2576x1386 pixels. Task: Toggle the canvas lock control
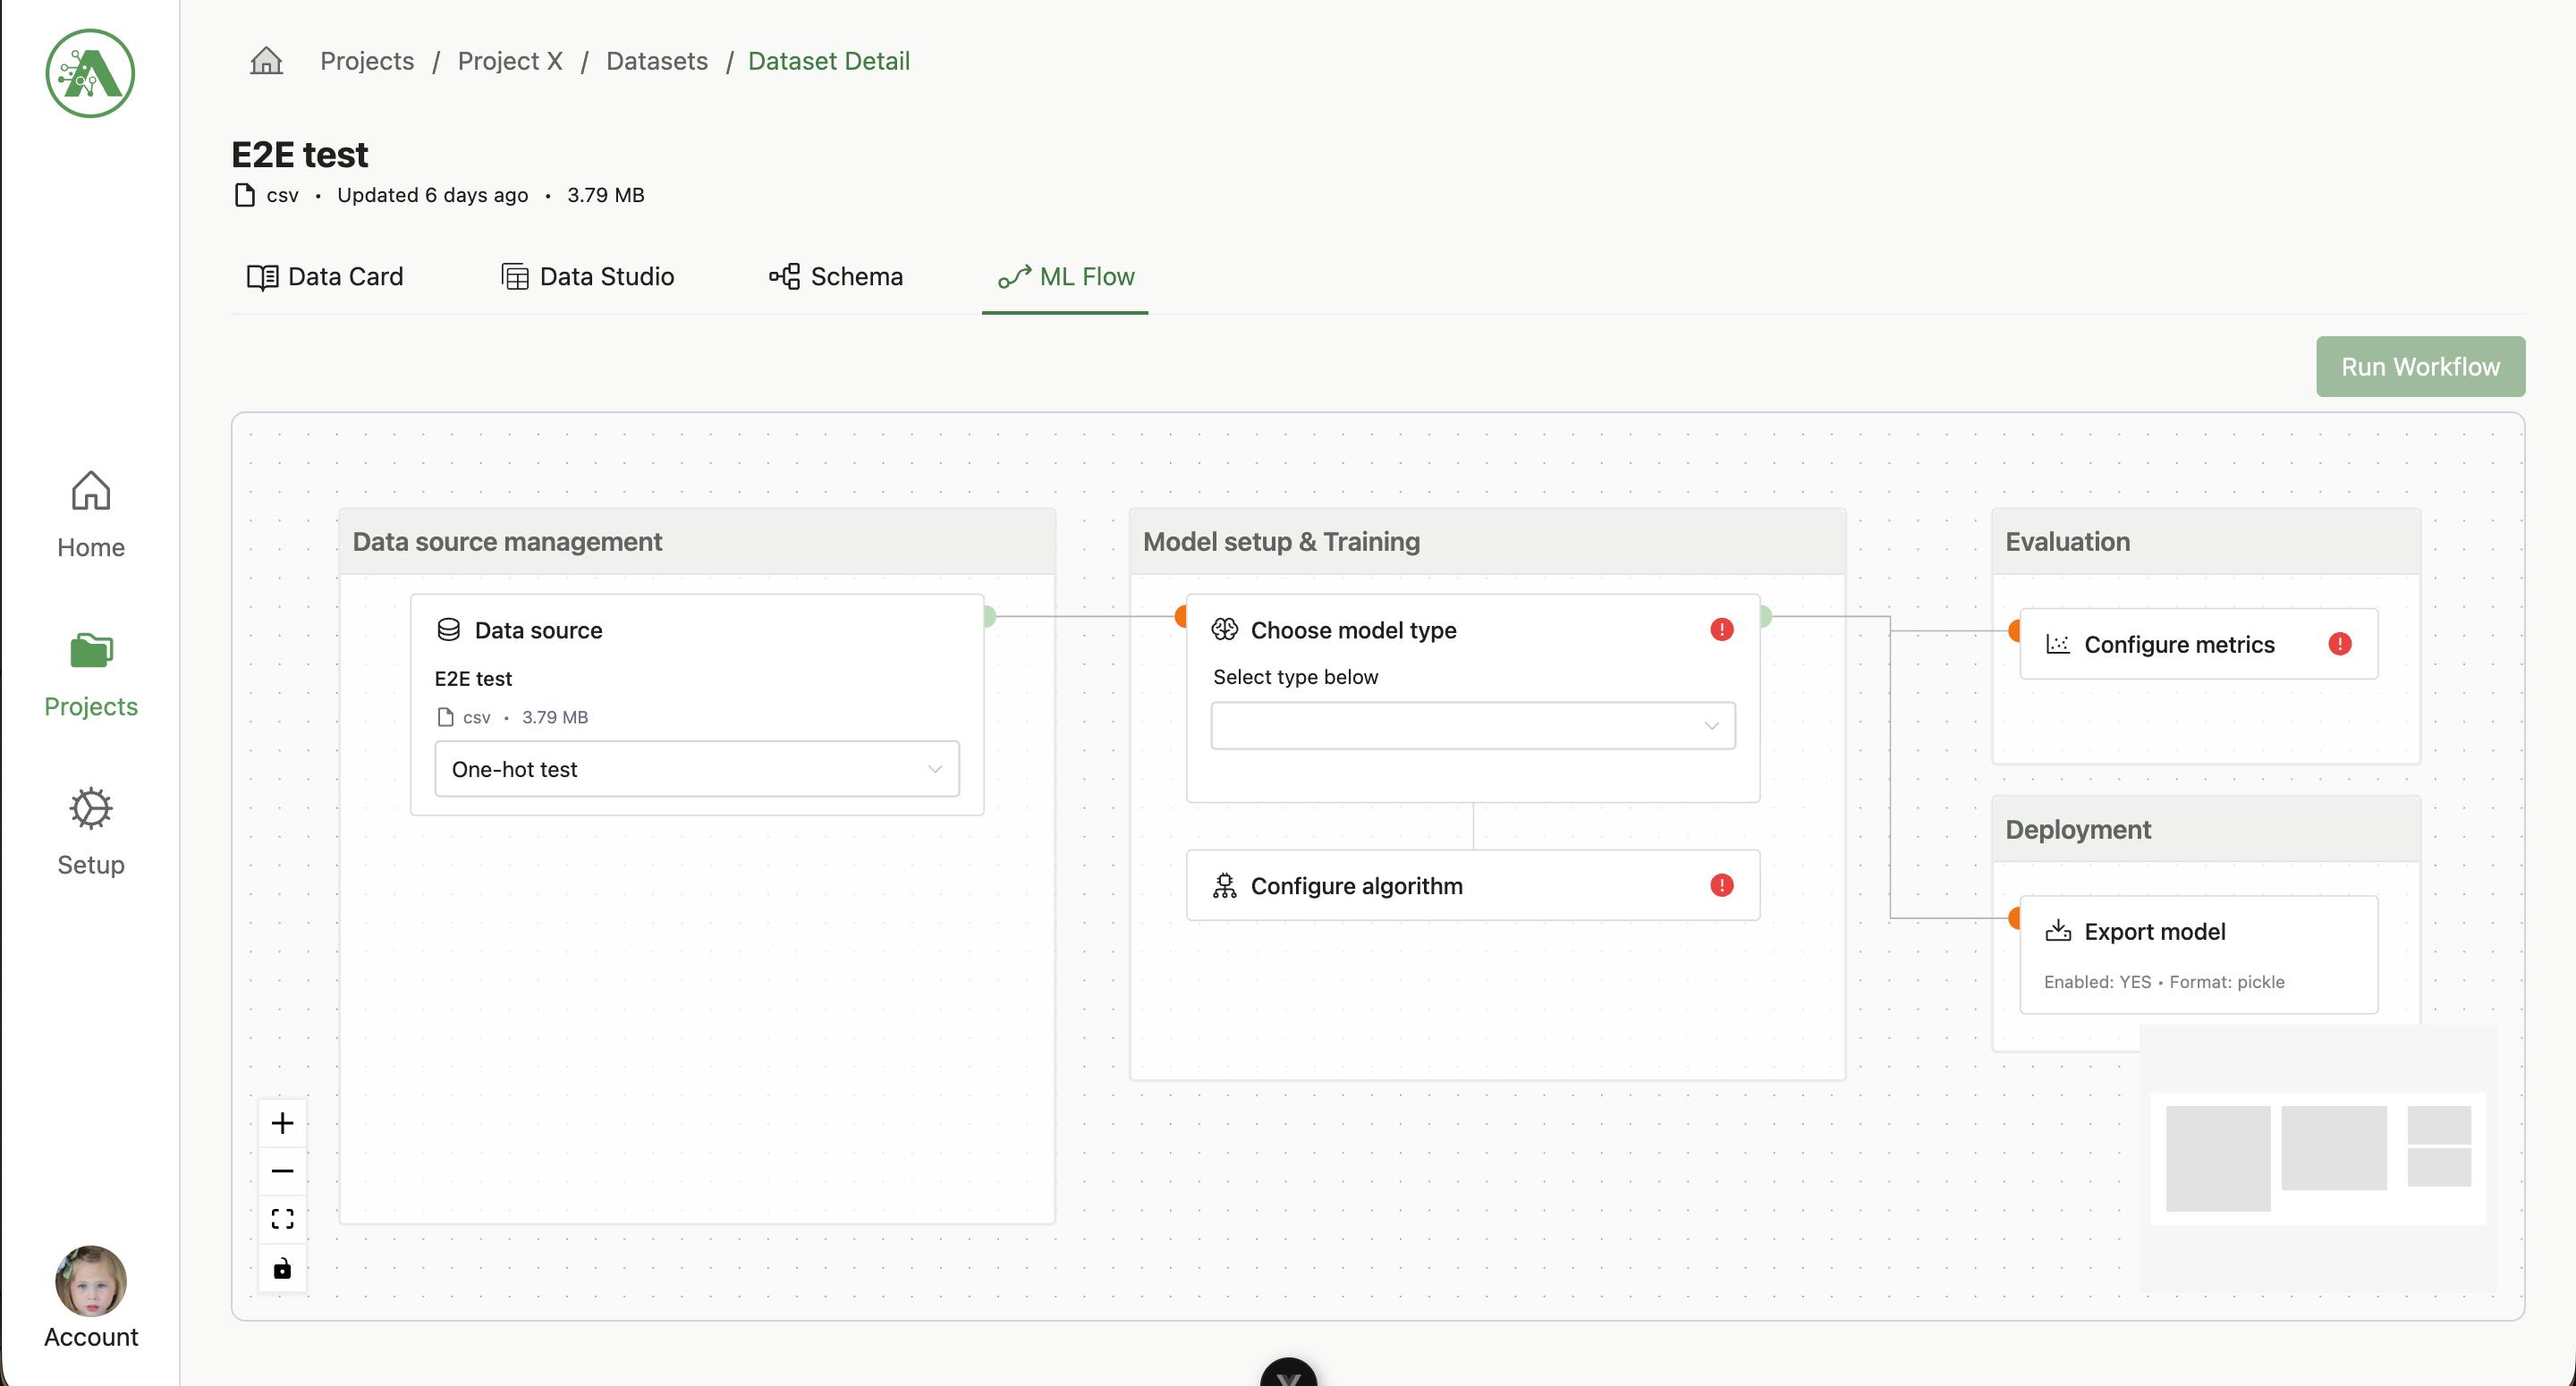click(281, 1268)
